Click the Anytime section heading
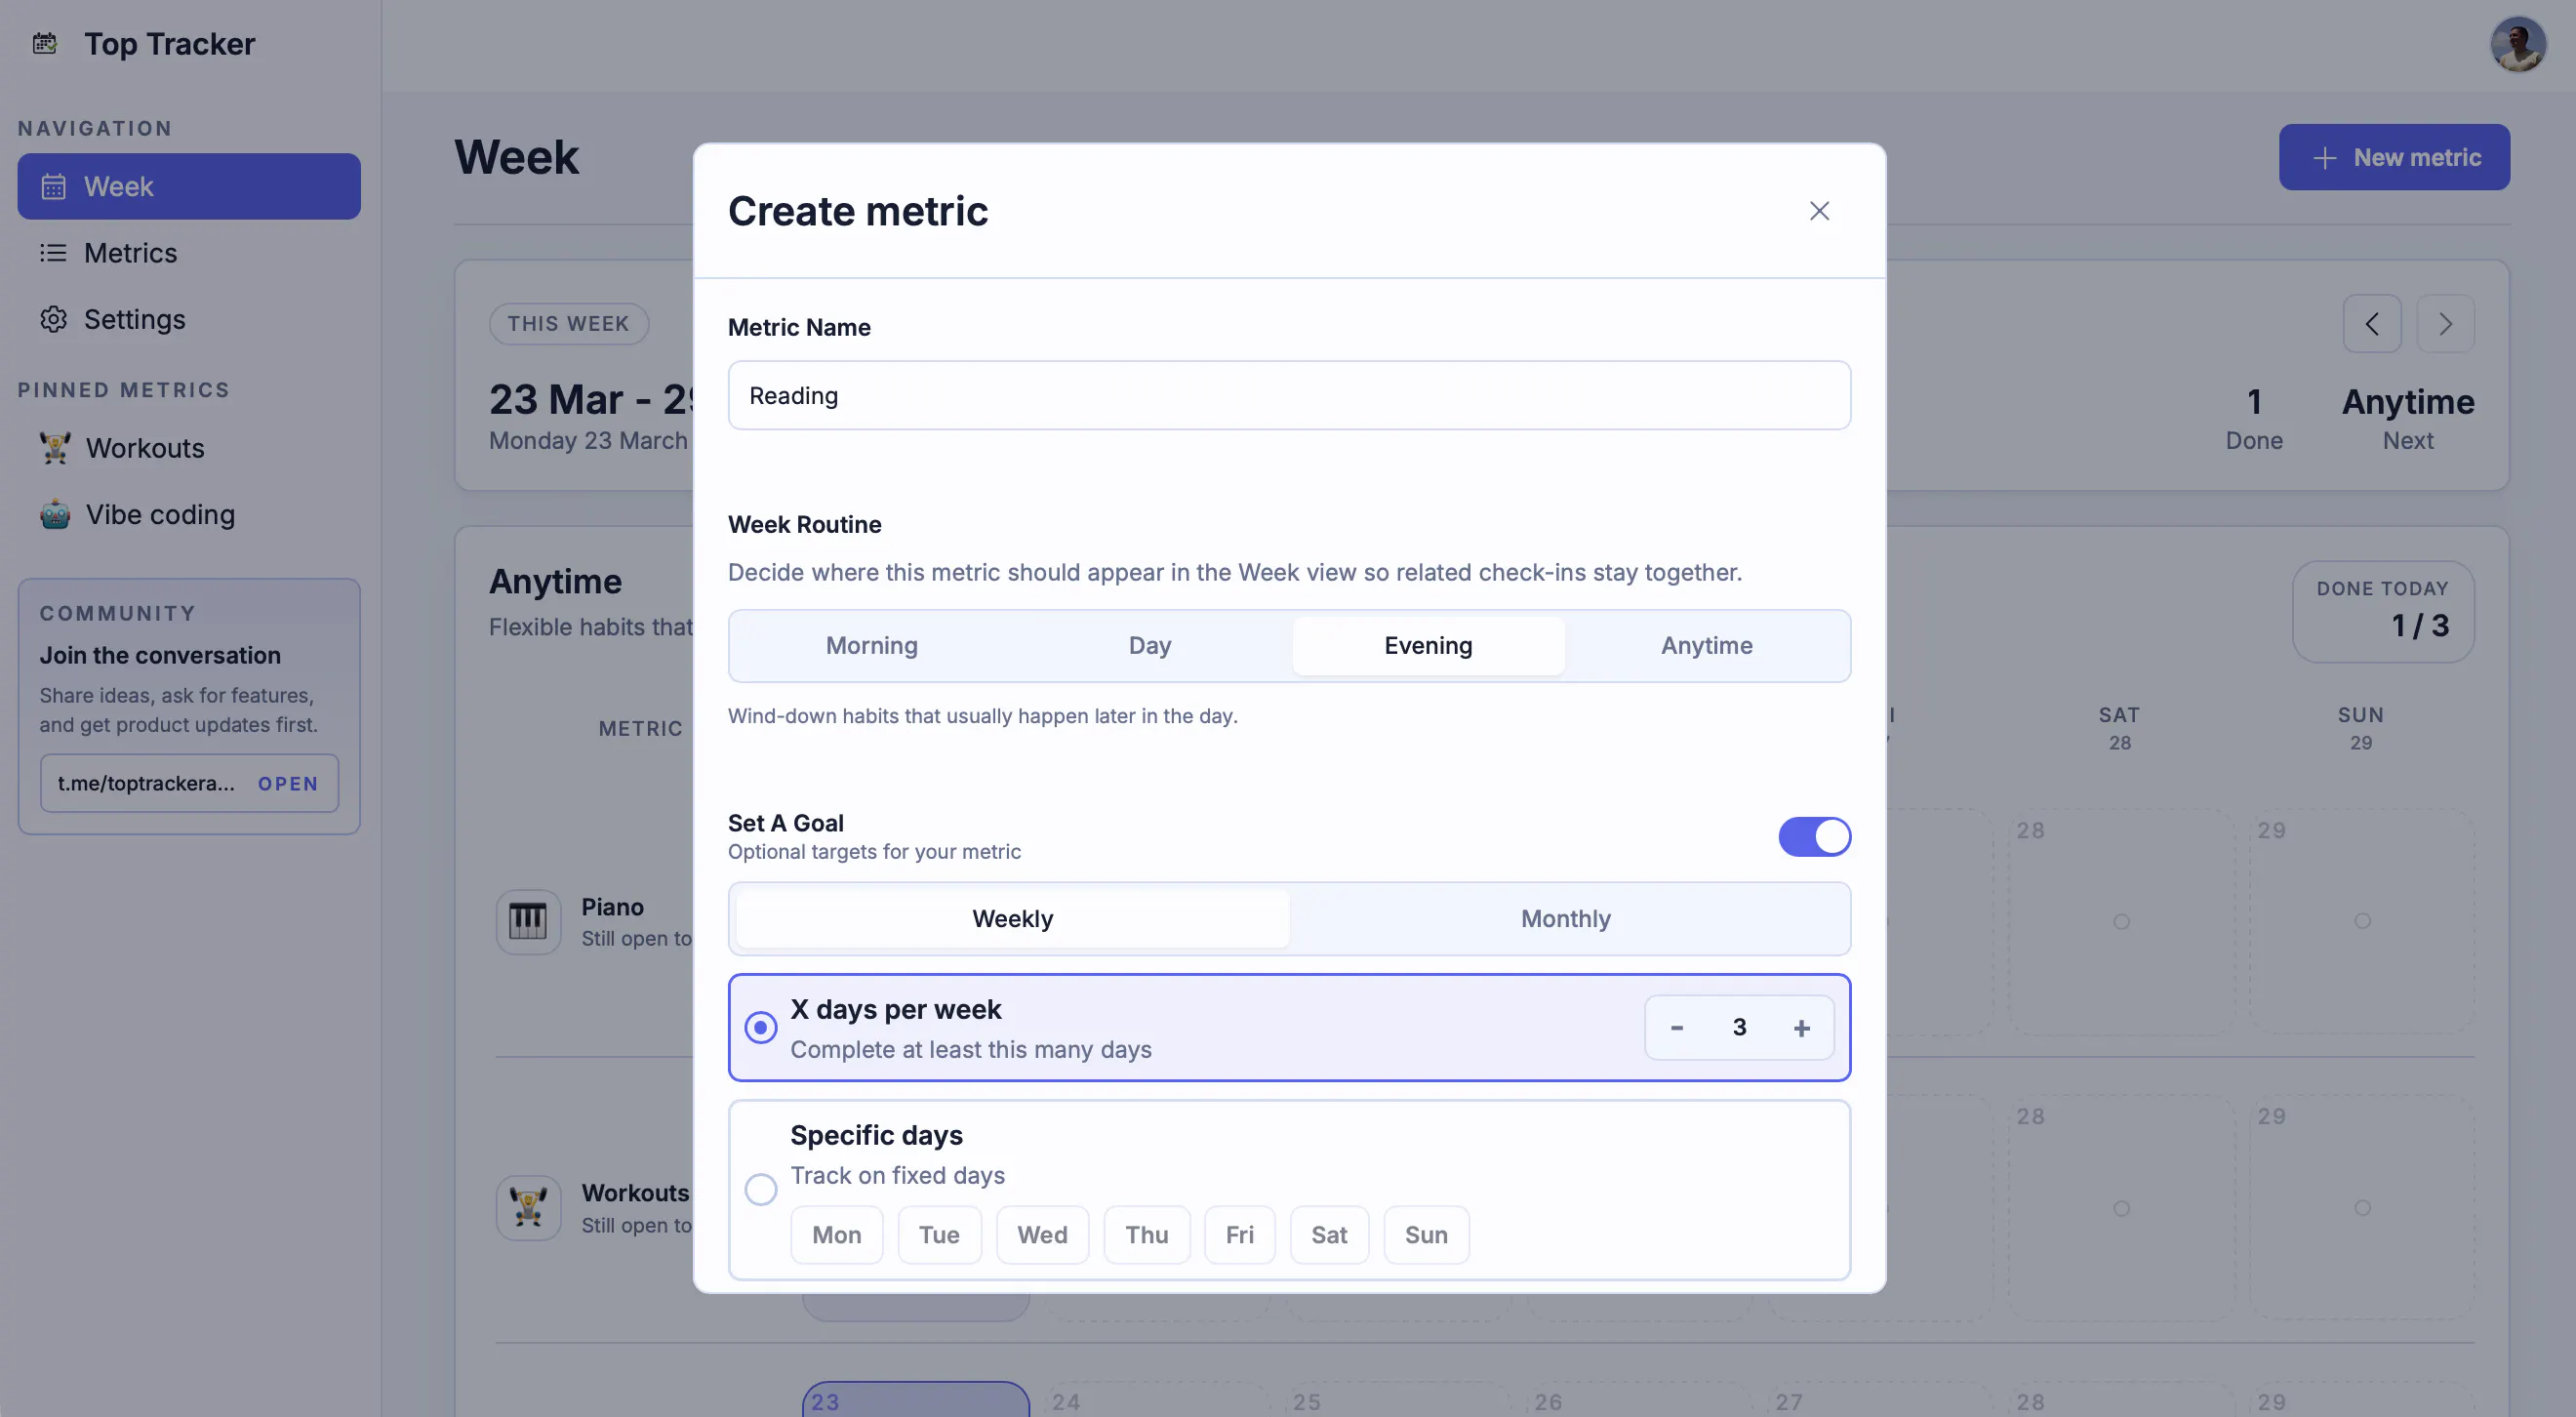The height and width of the screenshot is (1417, 2576). coord(555,582)
